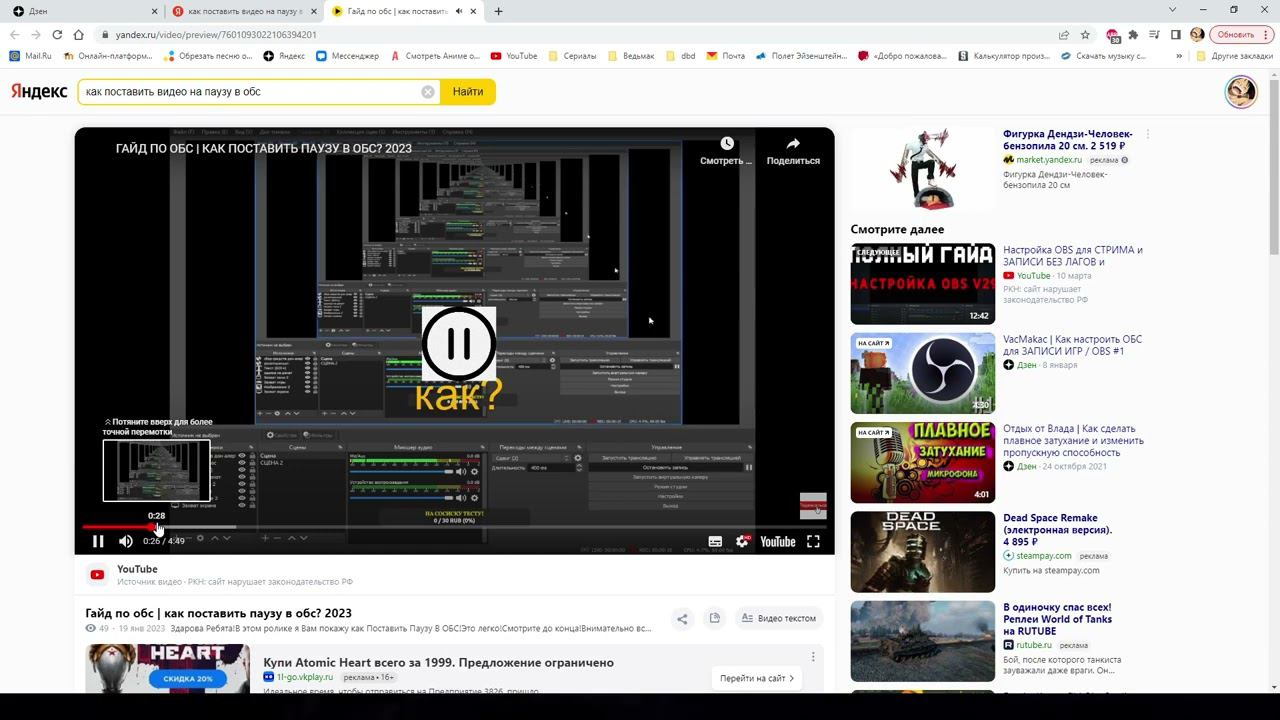Go to the browser home page
The width and height of the screenshot is (1280, 720).
click(79, 35)
